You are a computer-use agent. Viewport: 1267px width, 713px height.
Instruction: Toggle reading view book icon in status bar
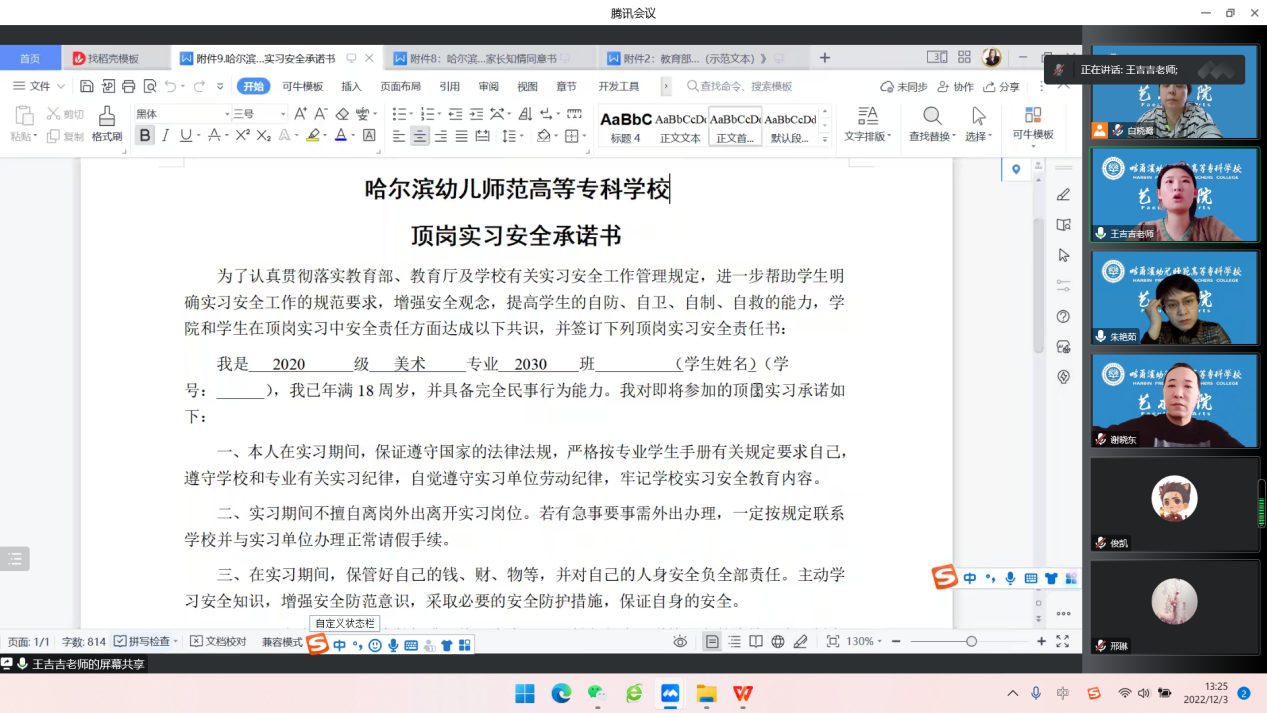(x=756, y=642)
